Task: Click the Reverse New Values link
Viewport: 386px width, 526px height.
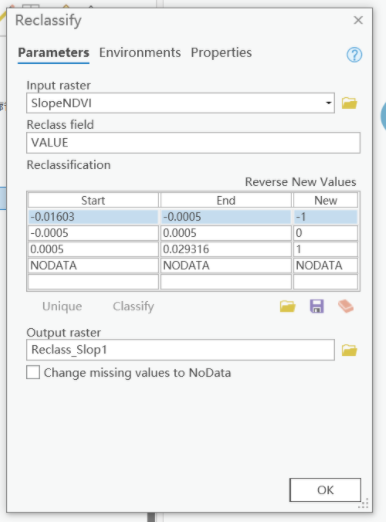Action: [300, 182]
